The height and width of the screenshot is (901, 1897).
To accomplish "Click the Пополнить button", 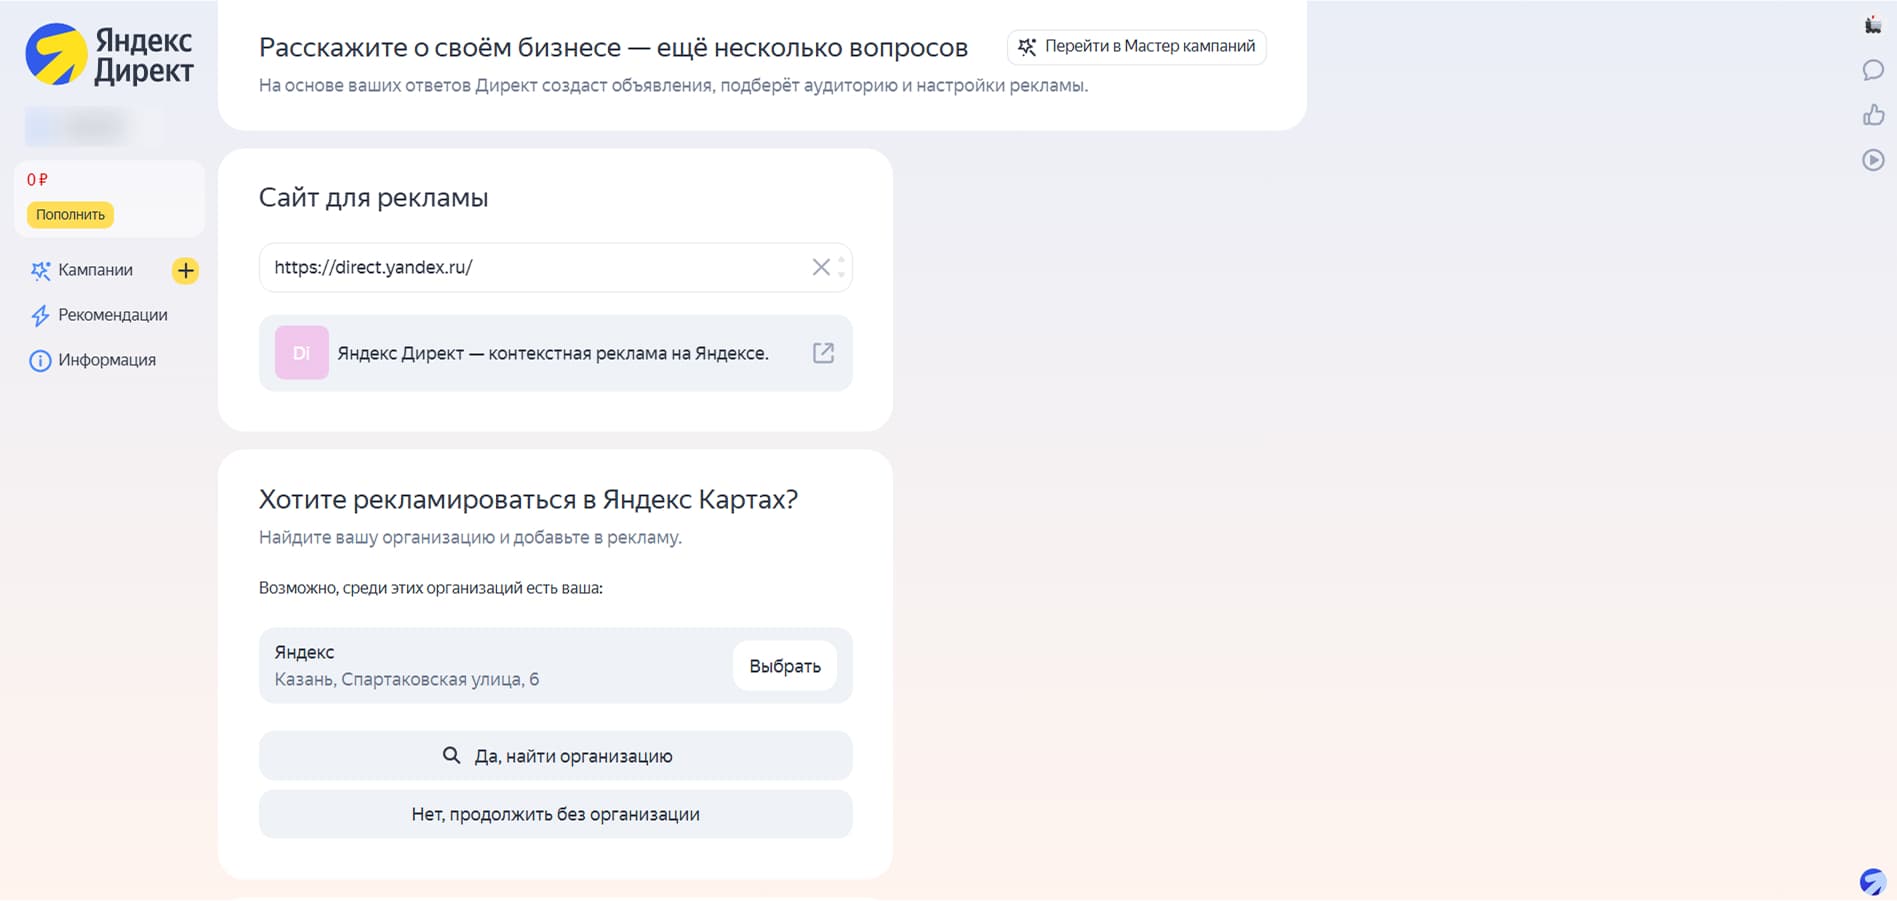I will point(70,214).
